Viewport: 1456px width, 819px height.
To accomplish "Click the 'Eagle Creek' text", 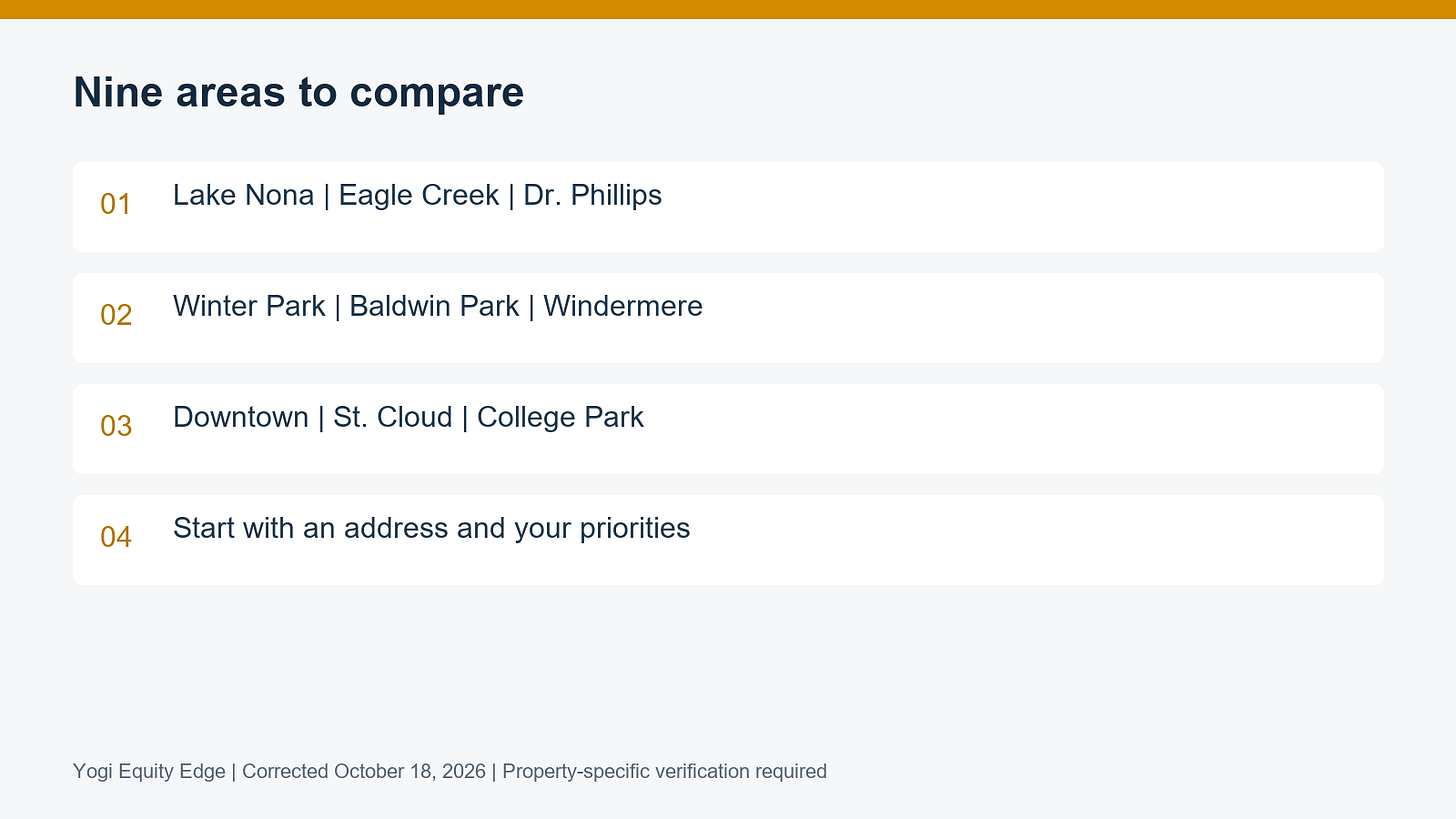I will coord(419,195).
